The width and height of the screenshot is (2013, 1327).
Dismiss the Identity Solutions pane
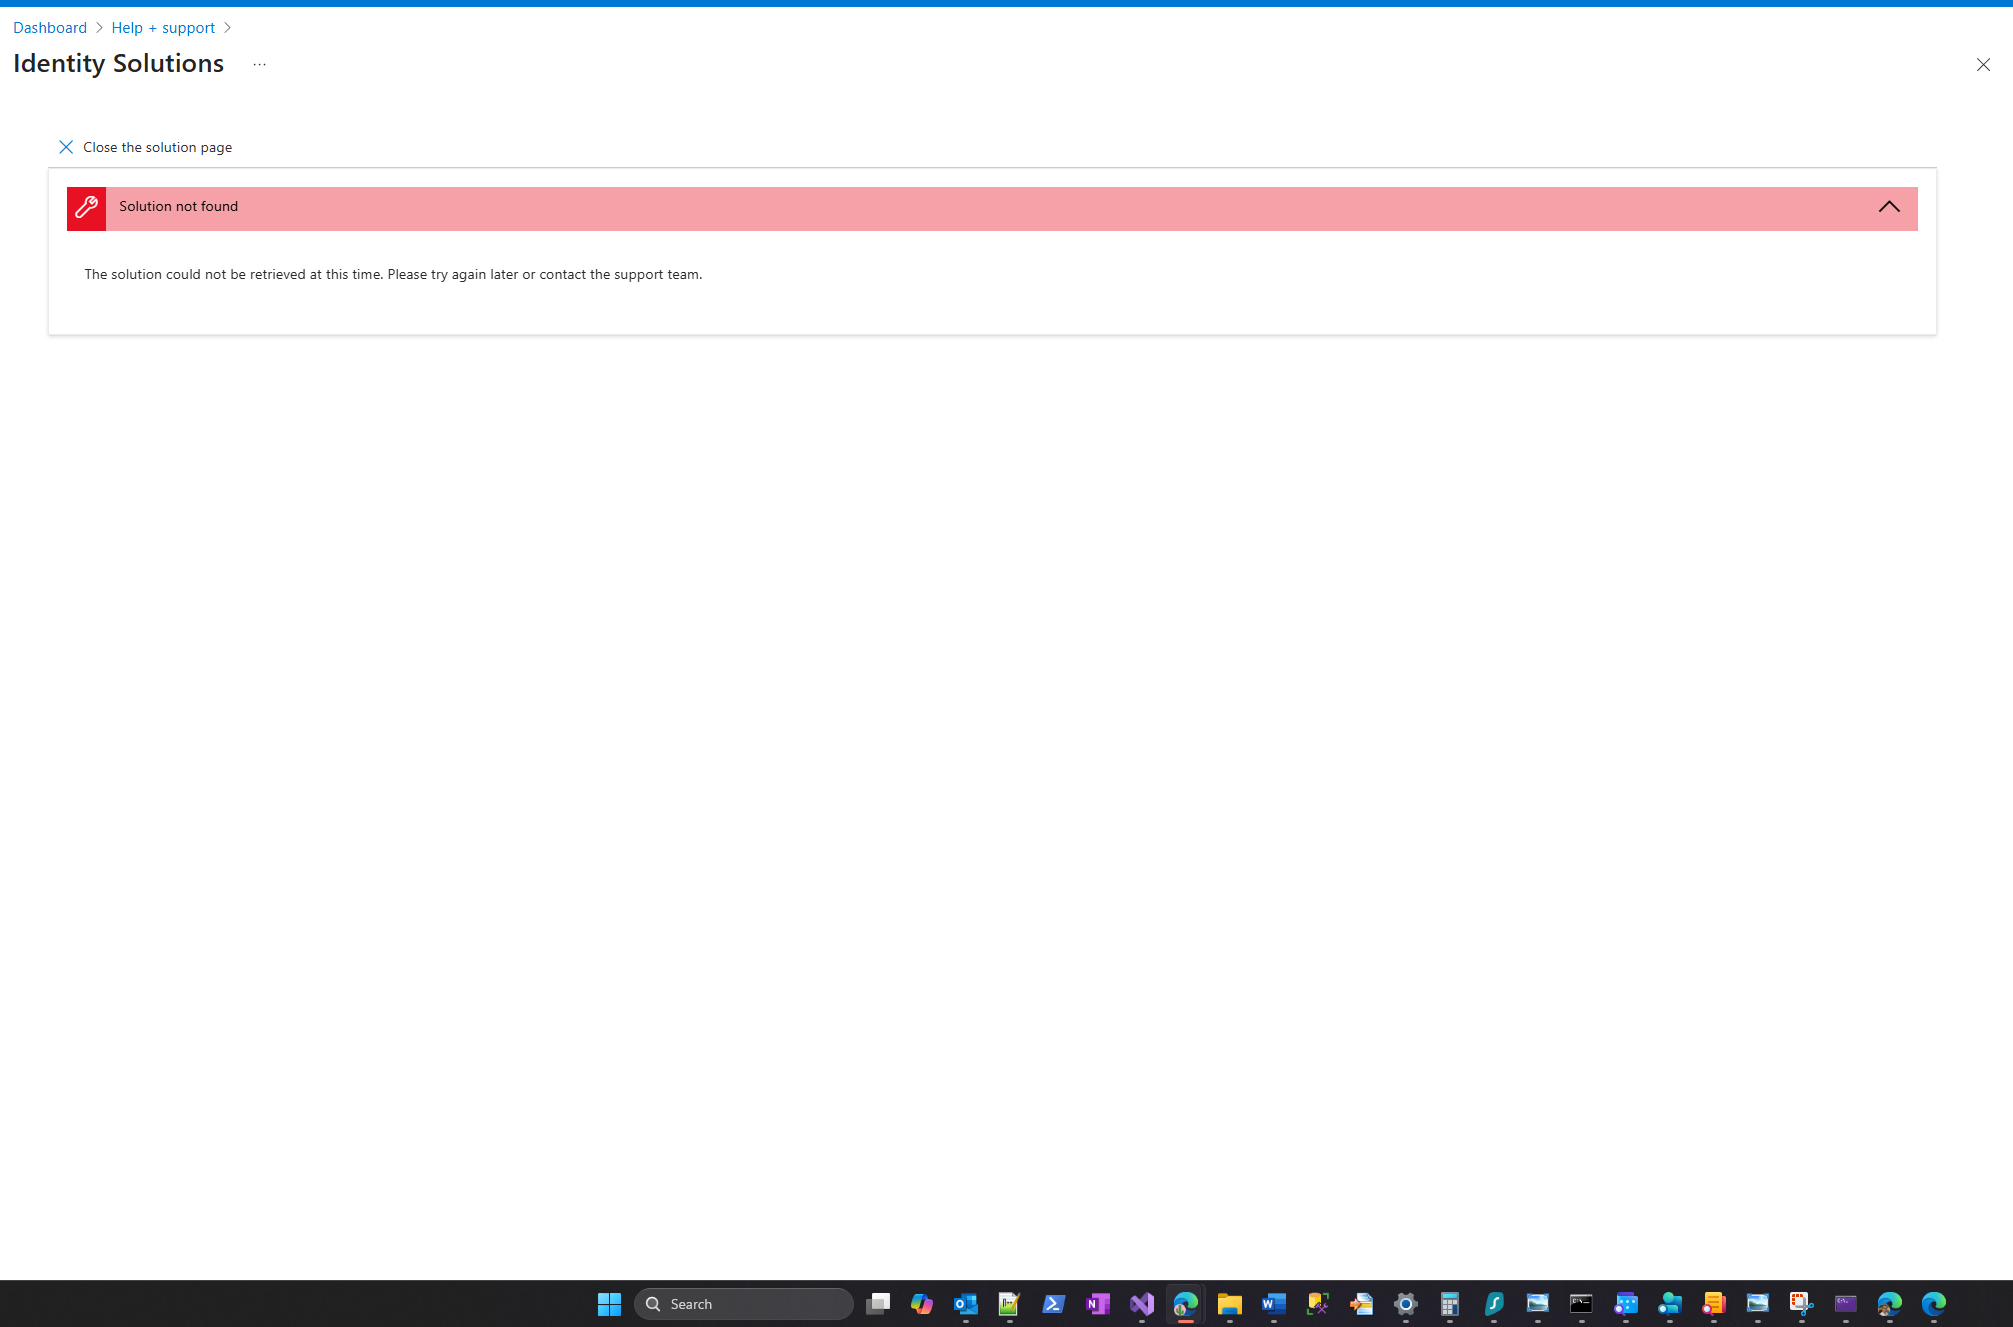pyautogui.click(x=1984, y=64)
